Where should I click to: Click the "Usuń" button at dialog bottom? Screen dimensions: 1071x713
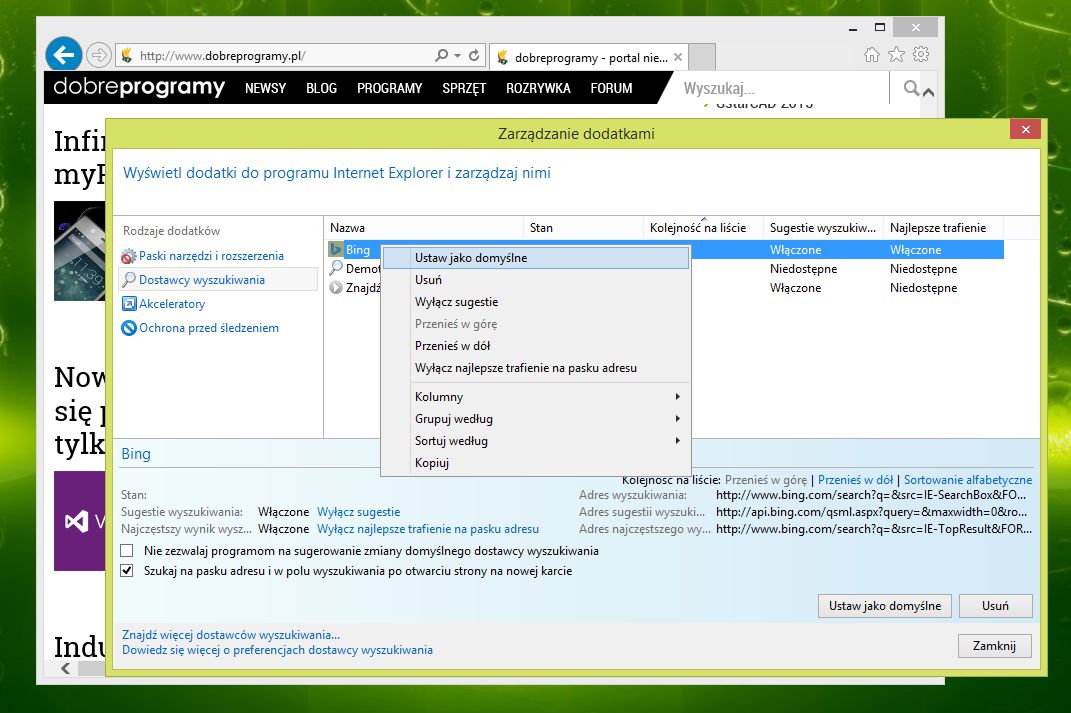click(x=995, y=606)
